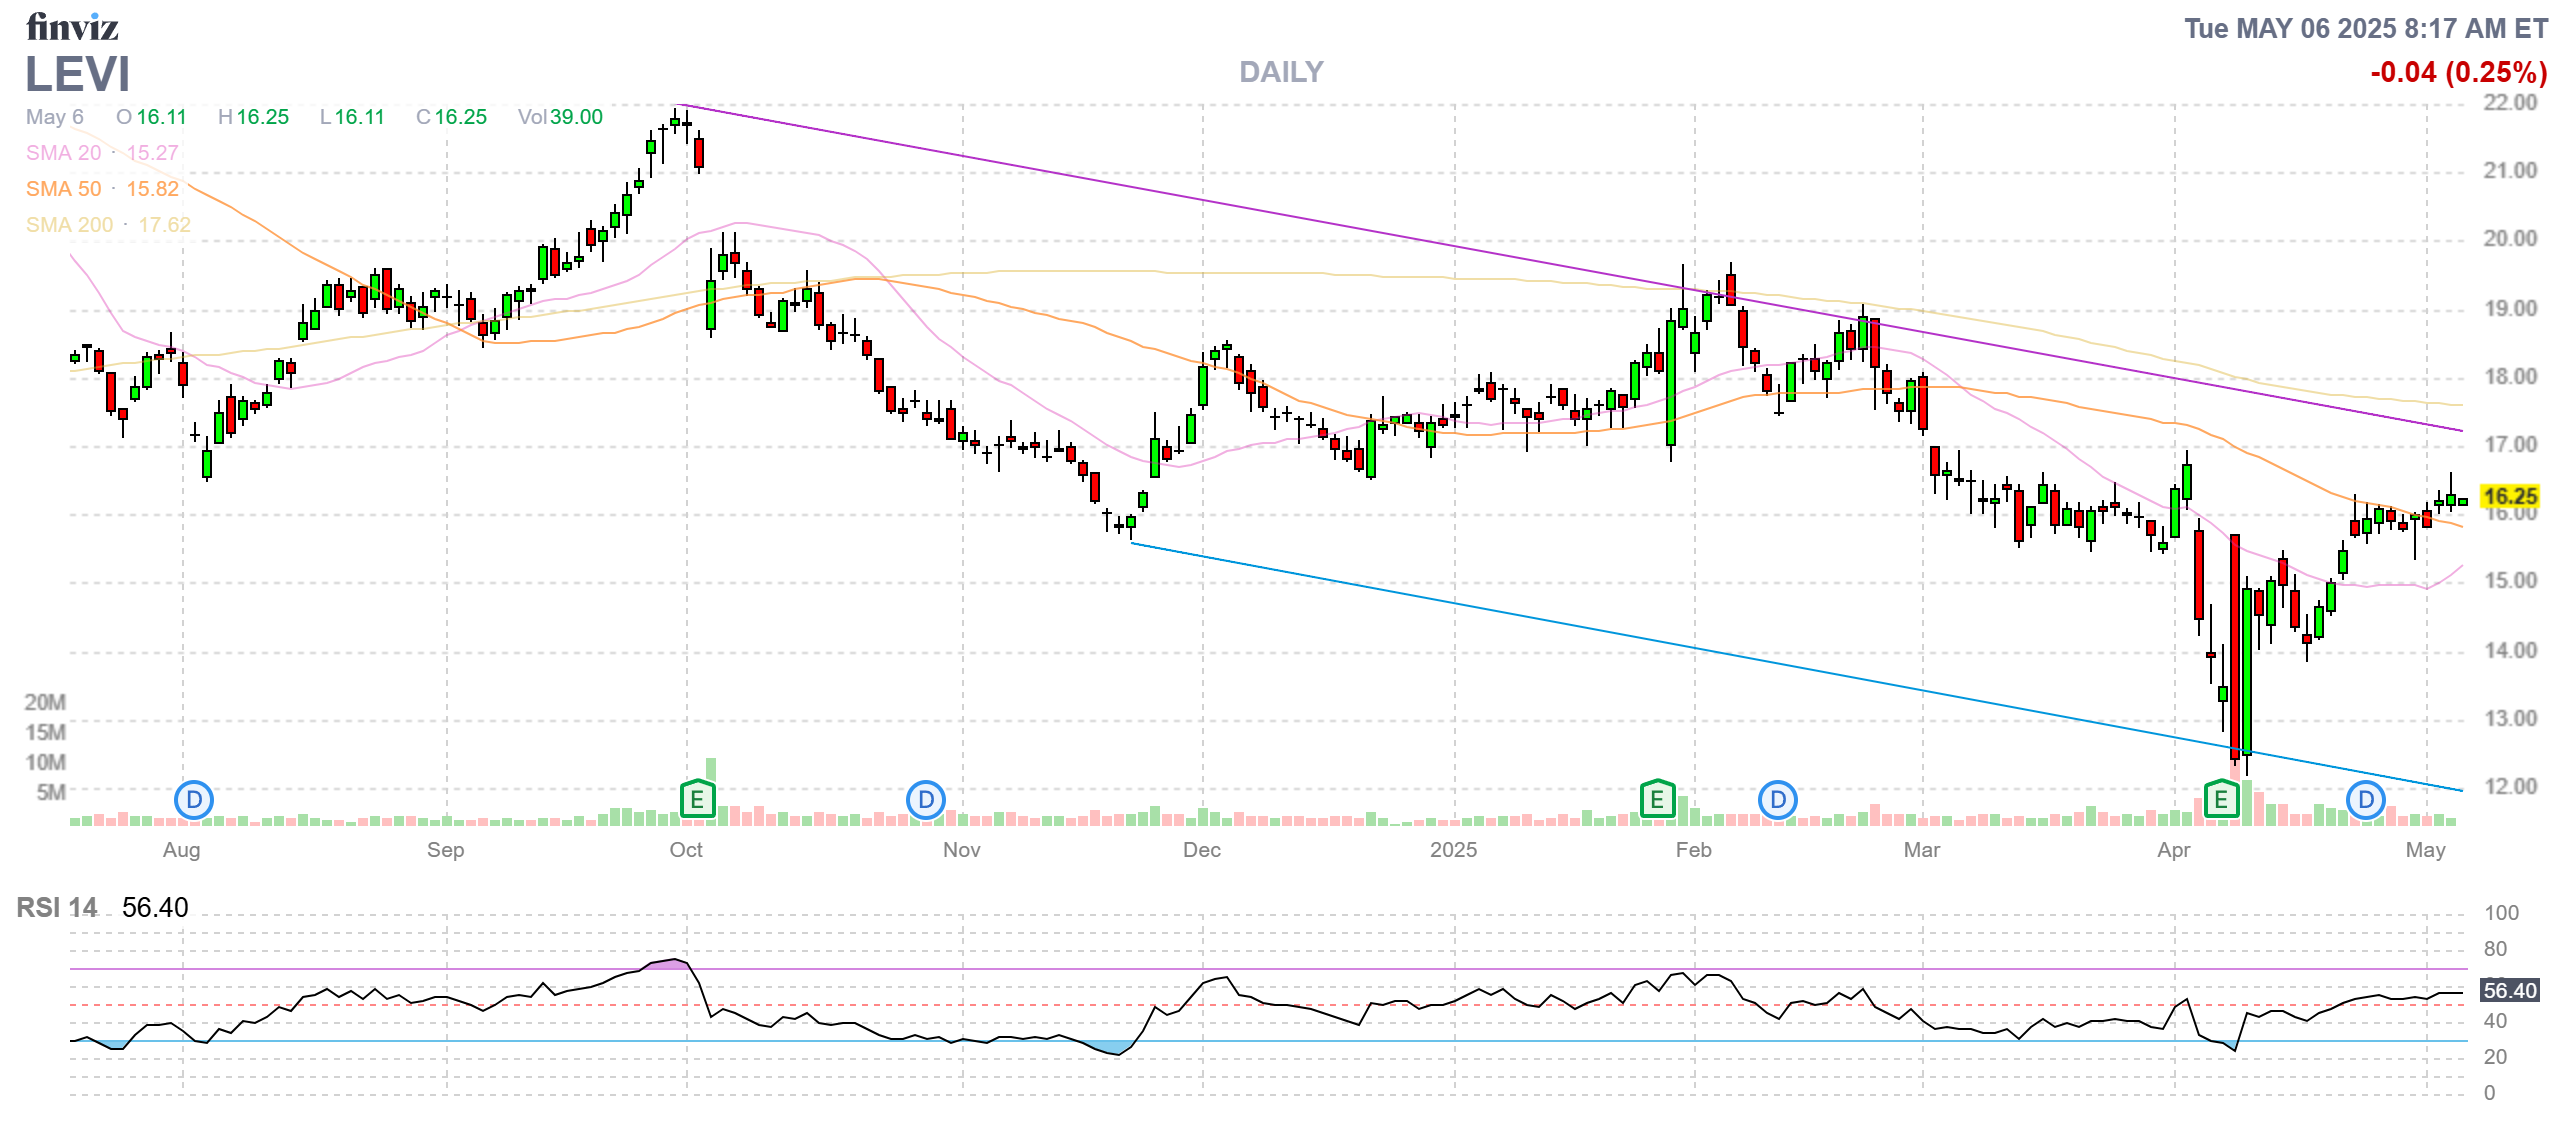Image resolution: width=2574 pixels, height=1124 pixels.
Task: Click the late-April dividend D marker
Action: point(2366,799)
